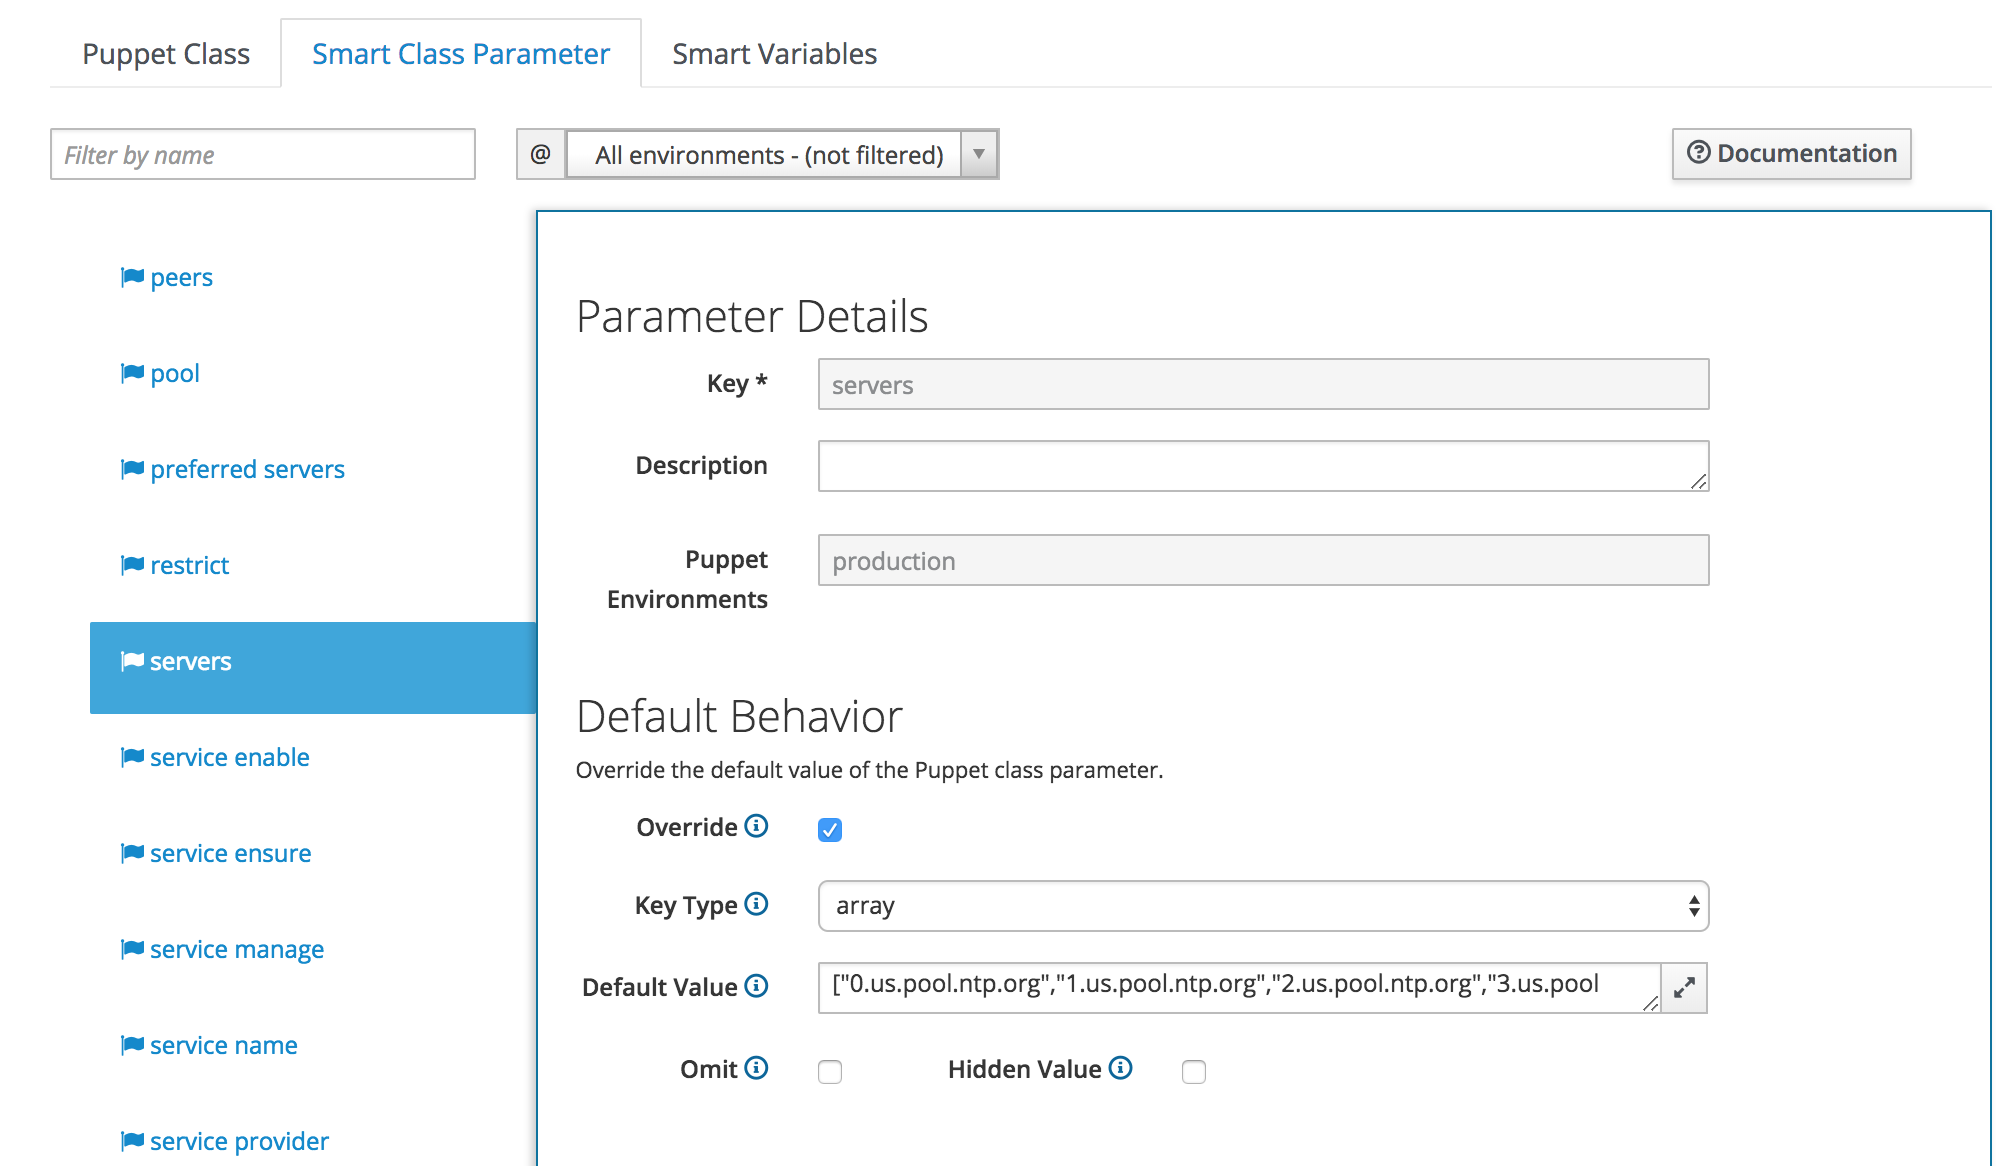Image resolution: width=1996 pixels, height=1166 pixels.
Task: Enable the Omit checkbox
Action: coord(830,1071)
